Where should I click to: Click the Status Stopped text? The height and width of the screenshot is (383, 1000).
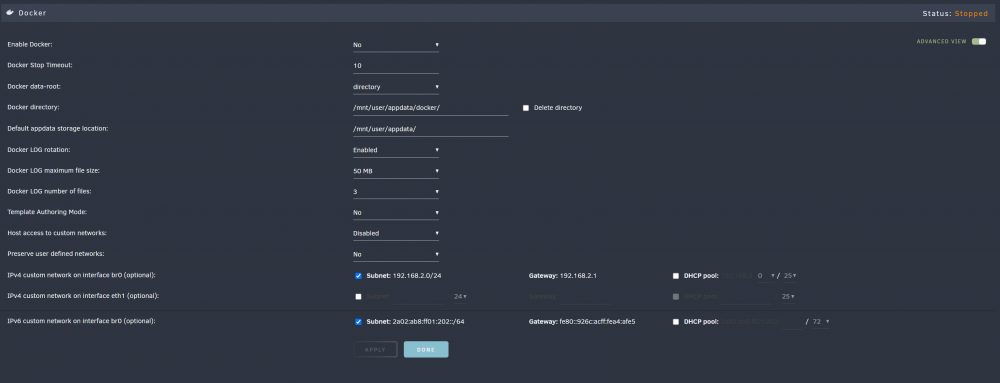pyautogui.click(x=955, y=13)
